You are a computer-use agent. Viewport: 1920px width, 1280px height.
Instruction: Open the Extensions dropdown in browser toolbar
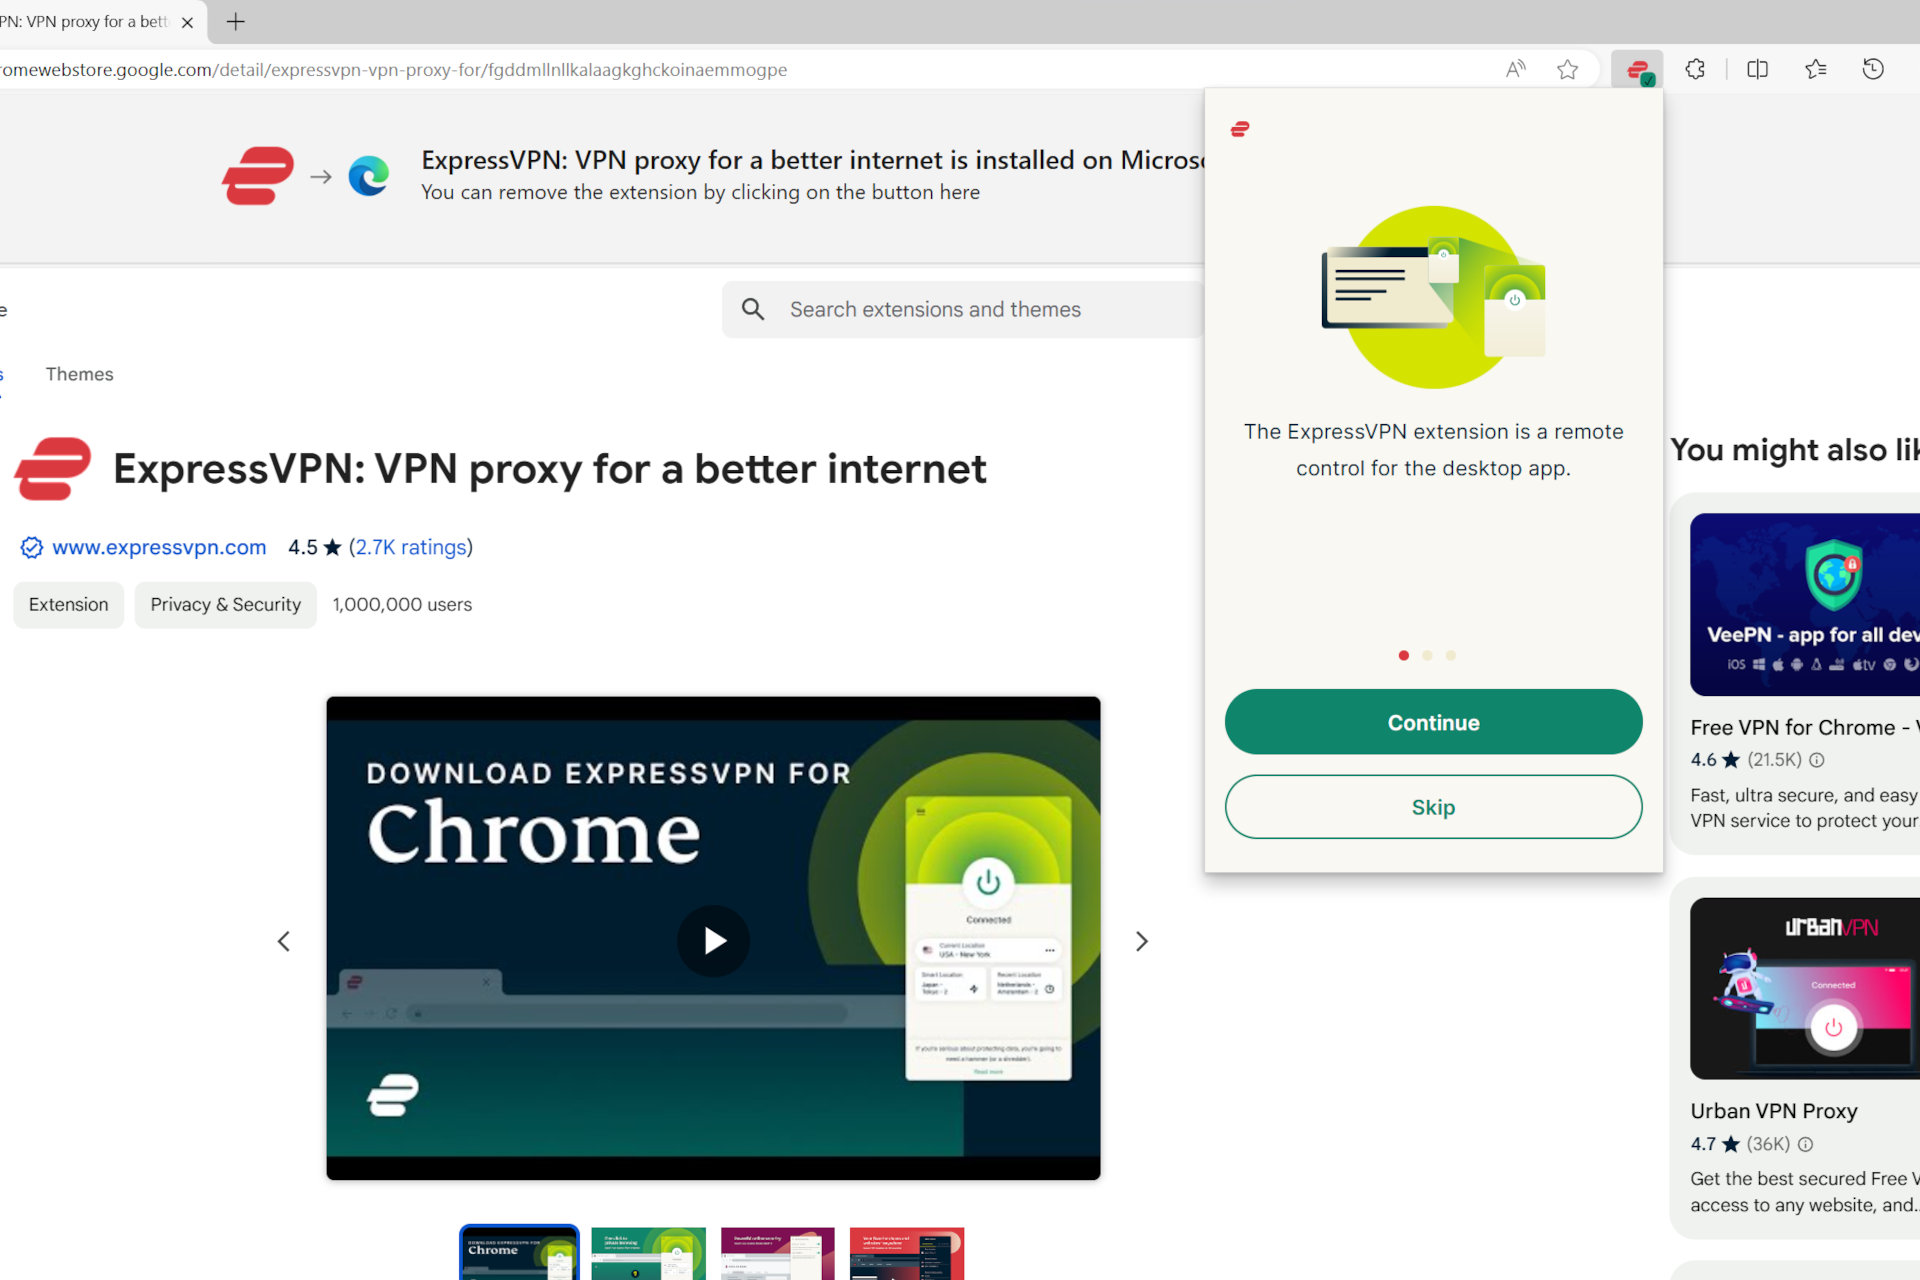pos(1694,67)
